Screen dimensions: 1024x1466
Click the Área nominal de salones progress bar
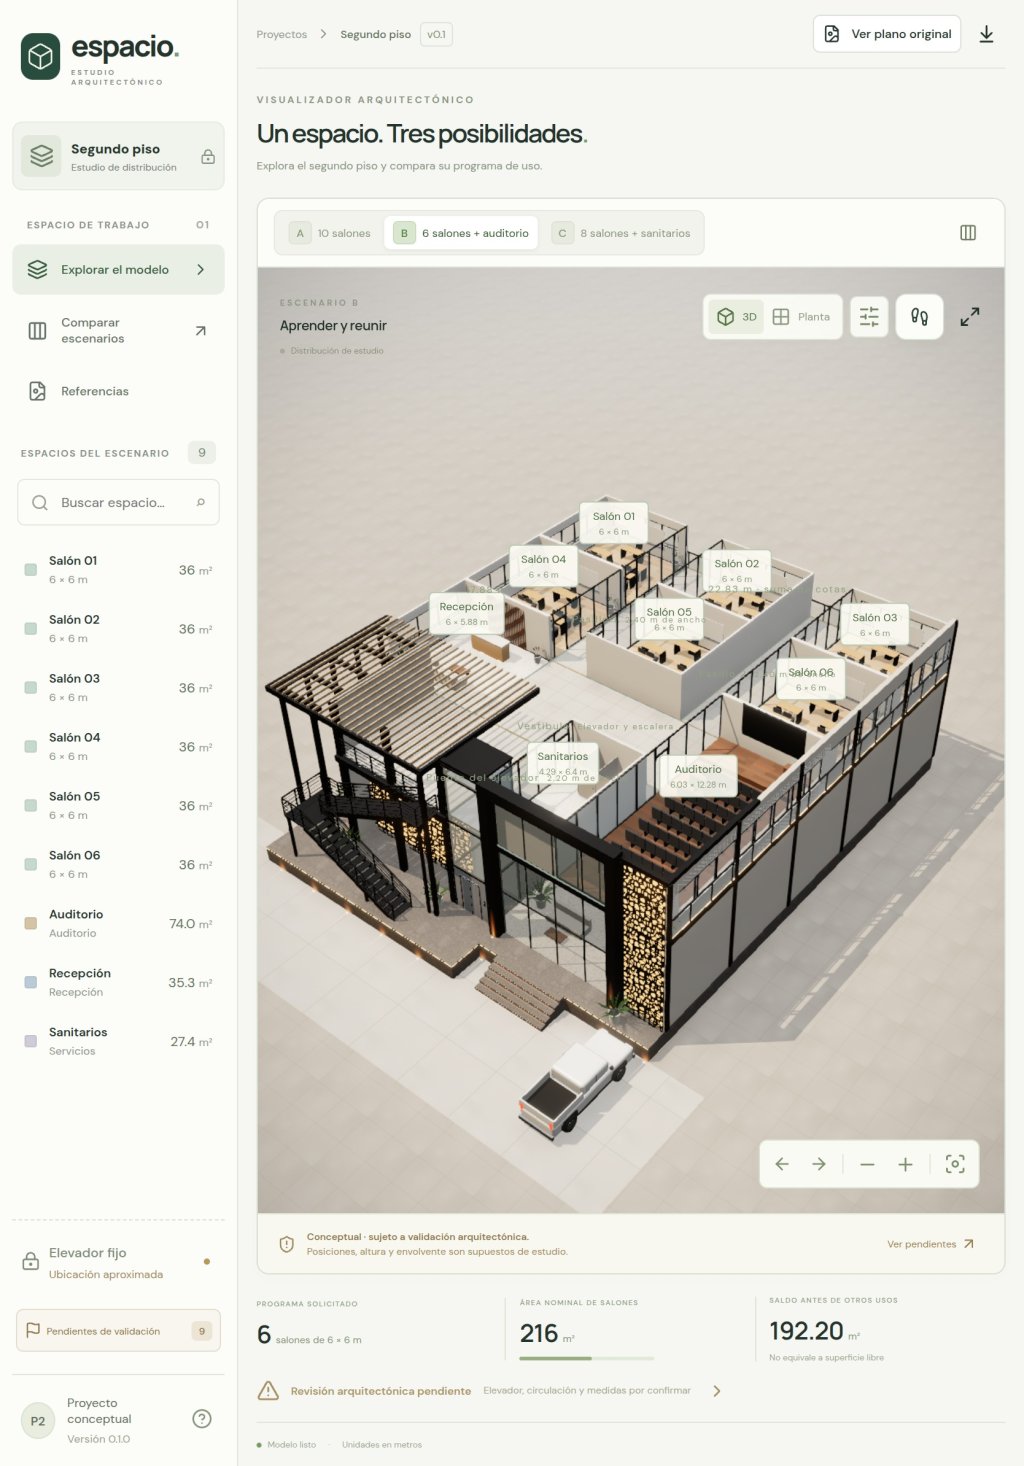[x=587, y=1358]
